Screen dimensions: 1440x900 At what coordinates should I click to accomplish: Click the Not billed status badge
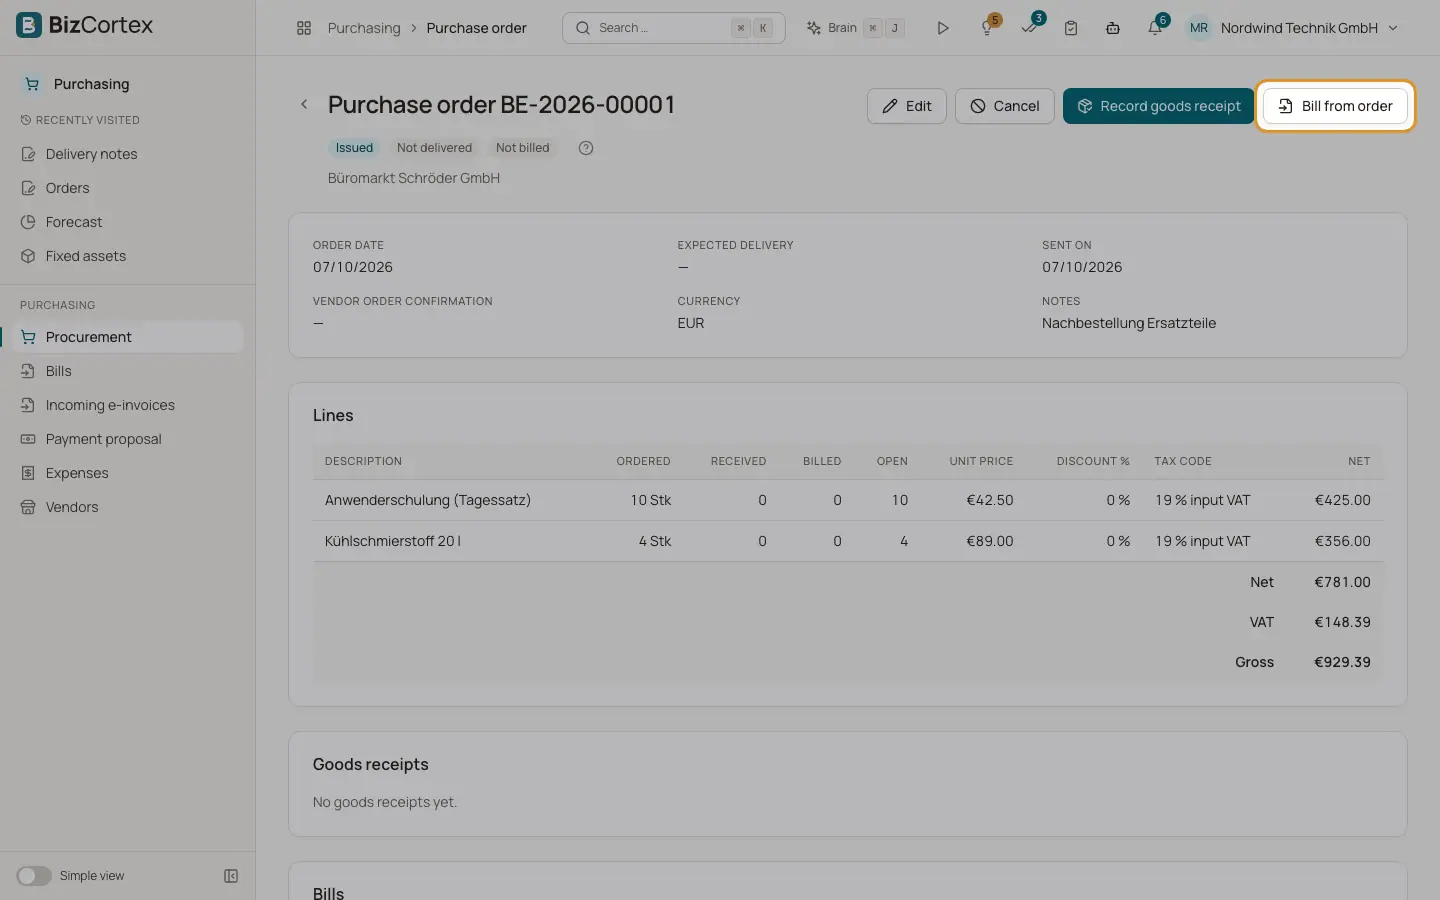pos(522,148)
